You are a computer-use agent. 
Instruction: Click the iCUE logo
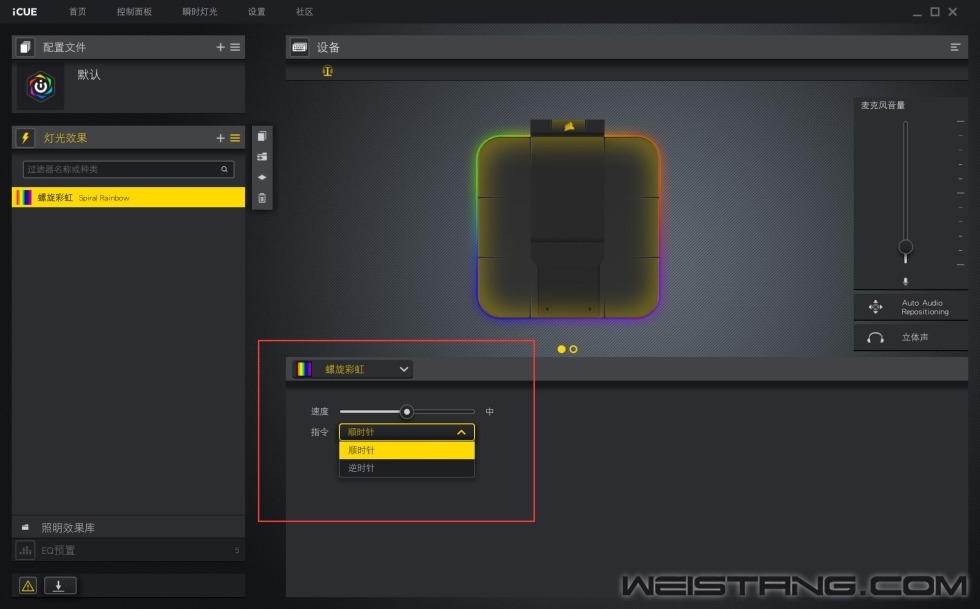coord(24,12)
